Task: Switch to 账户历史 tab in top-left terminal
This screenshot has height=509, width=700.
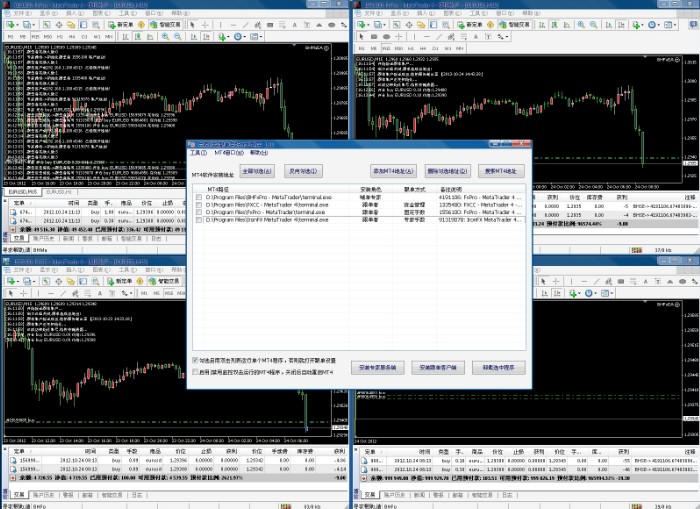Action: (44, 238)
